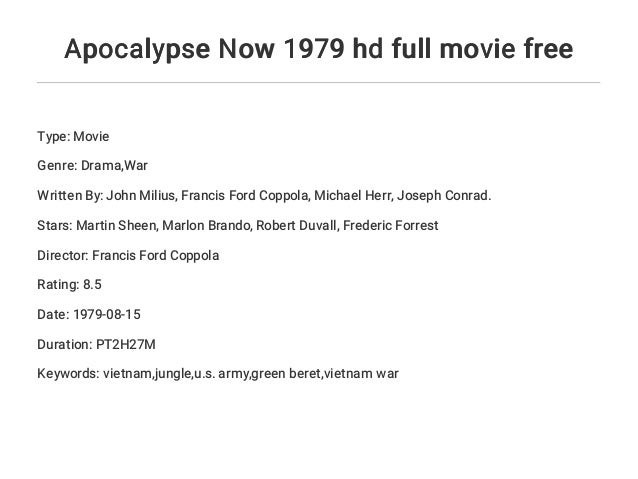Click the Genre: Drama,War text
This screenshot has width=638, height=479.
click(x=92, y=166)
